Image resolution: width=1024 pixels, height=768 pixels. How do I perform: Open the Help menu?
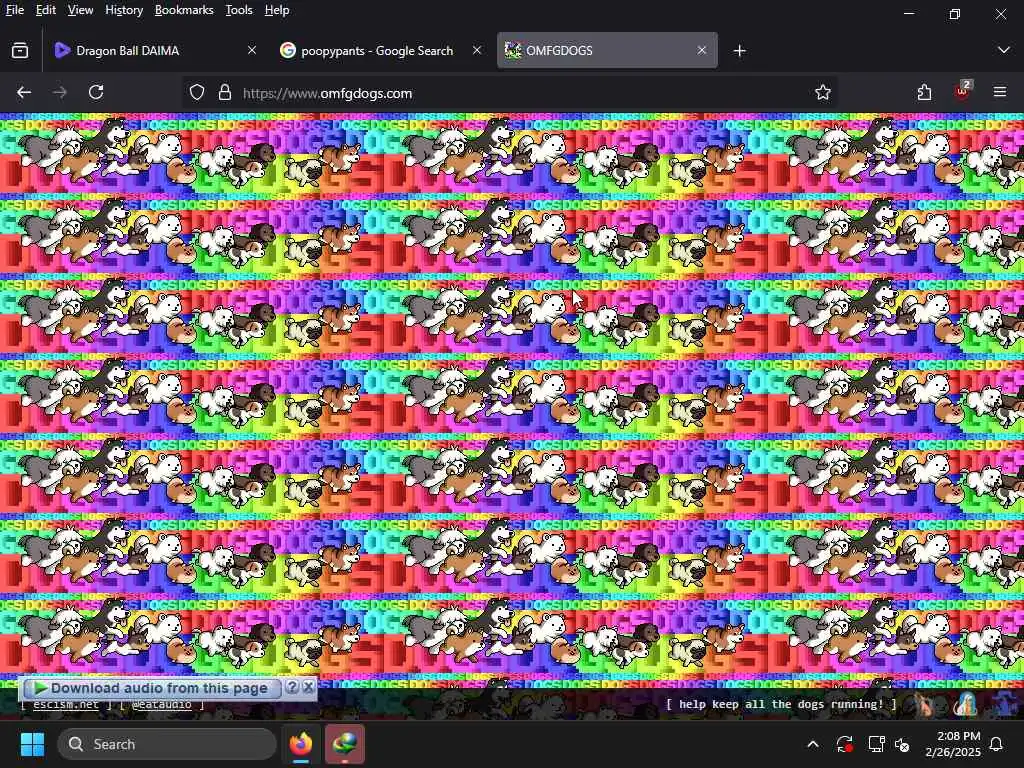(x=277, y=10)
